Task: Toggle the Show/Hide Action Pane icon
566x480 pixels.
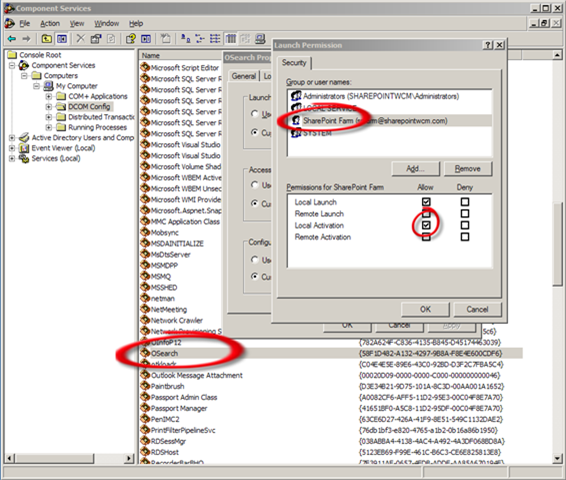Action: pyautogui.click(x=146, y=39)
